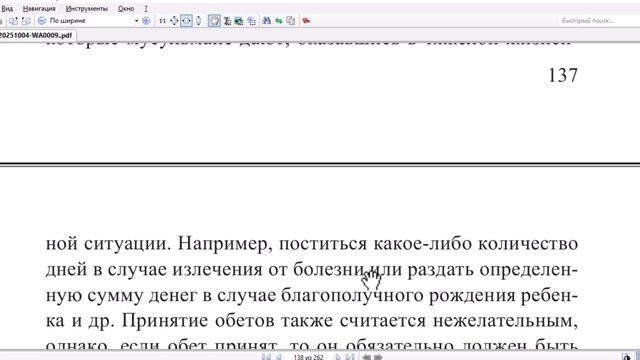Click the red icon in toolbar
Viewport: 640px width, 360px height.
[x=307, y=21]
